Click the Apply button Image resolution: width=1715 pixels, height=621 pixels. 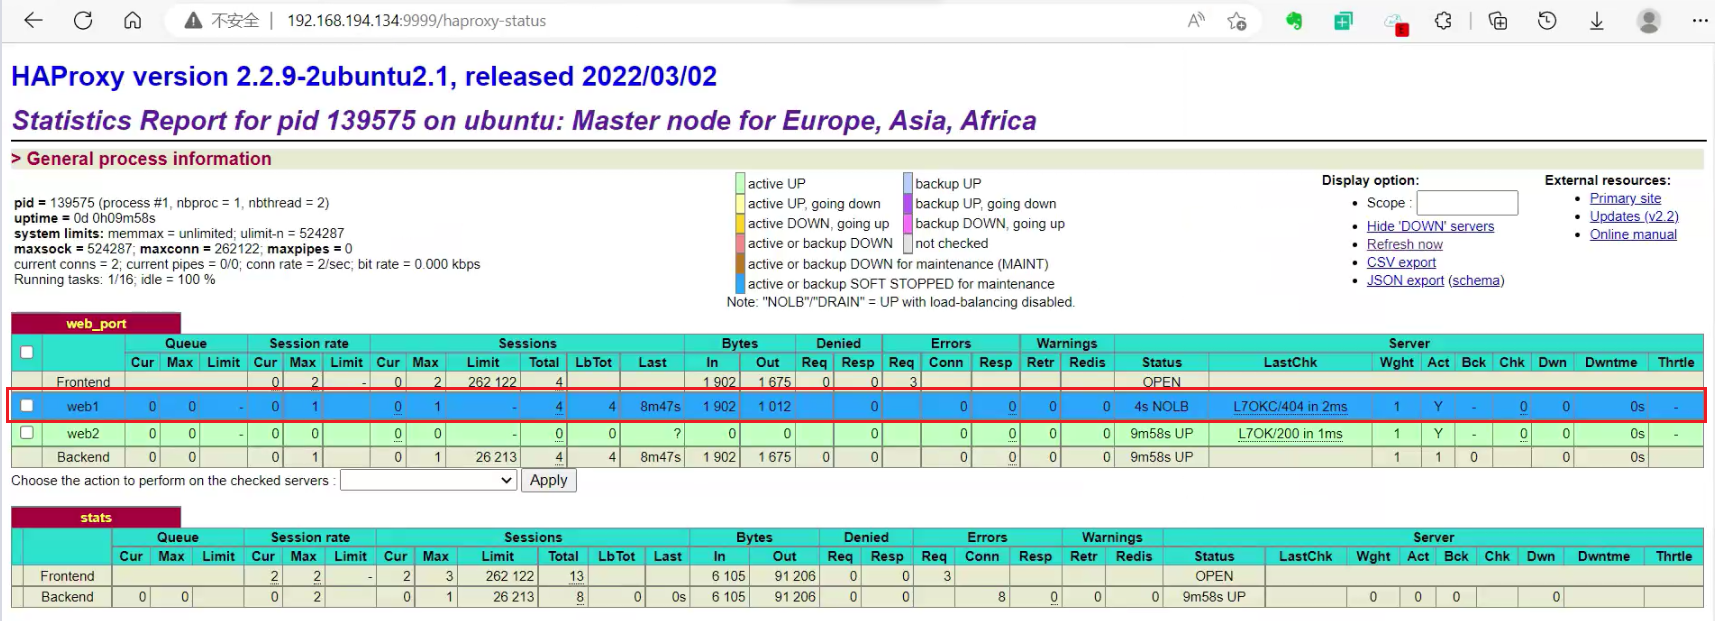click(548, 480)
